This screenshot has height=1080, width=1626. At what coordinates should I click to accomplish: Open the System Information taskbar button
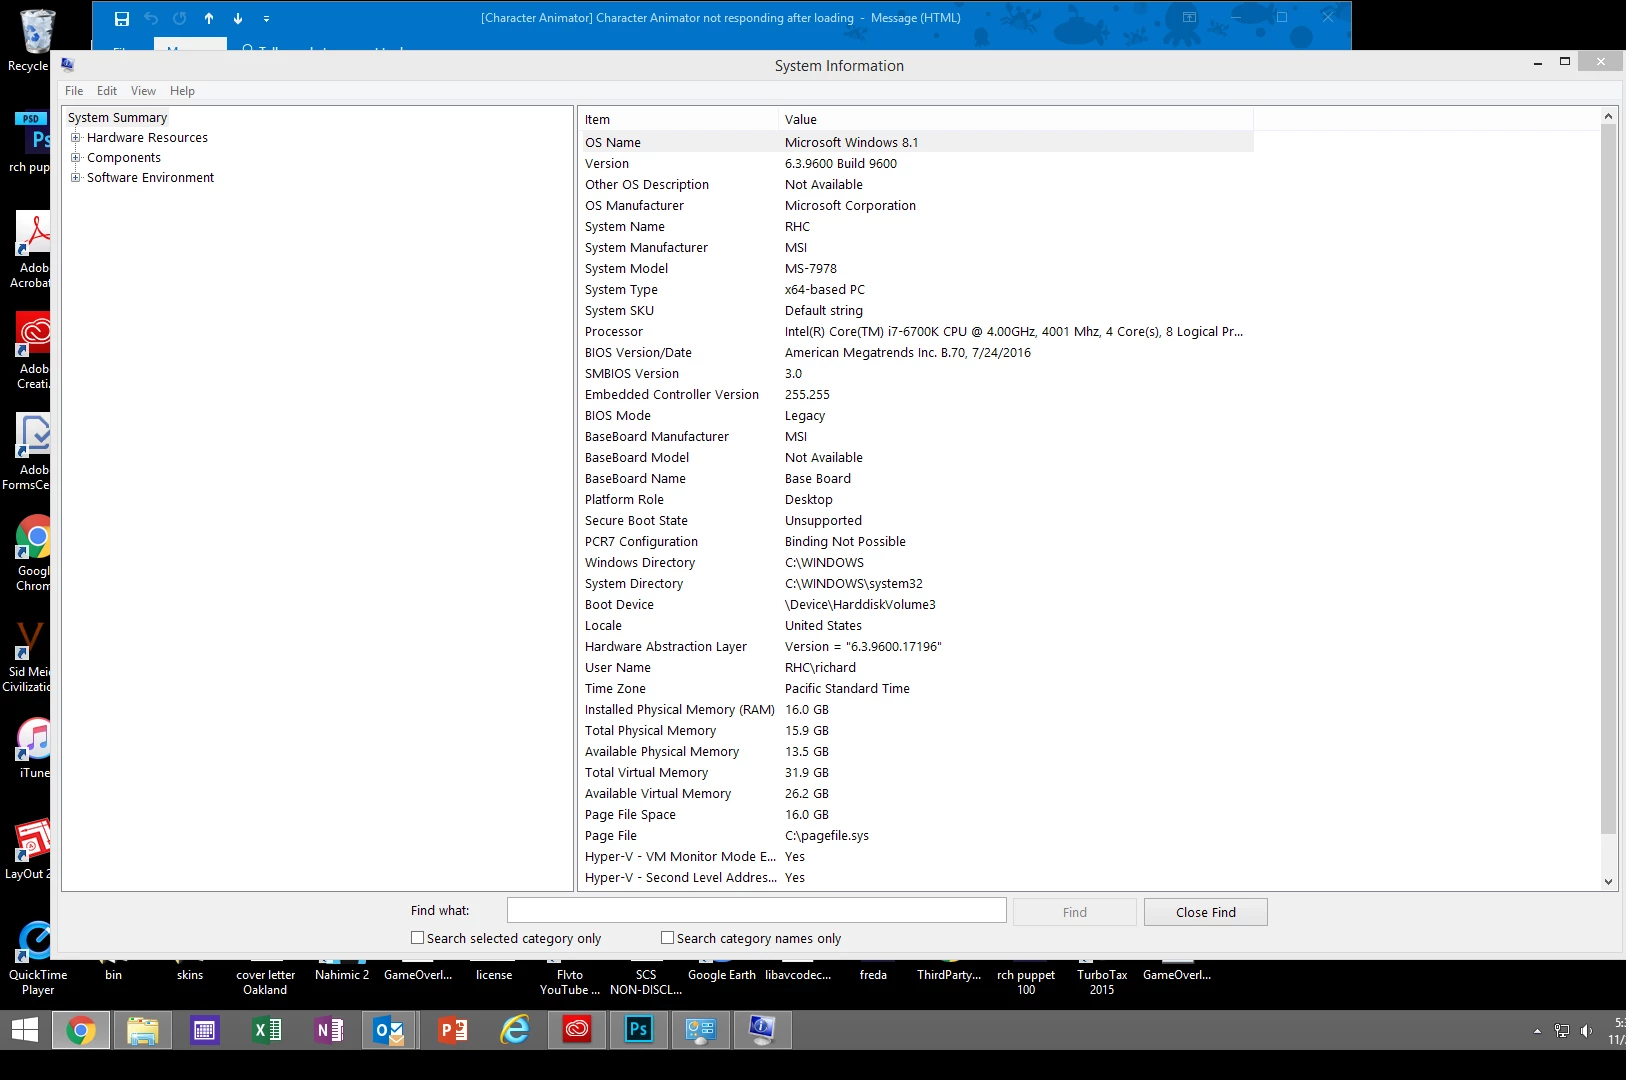click(762, 1030)
